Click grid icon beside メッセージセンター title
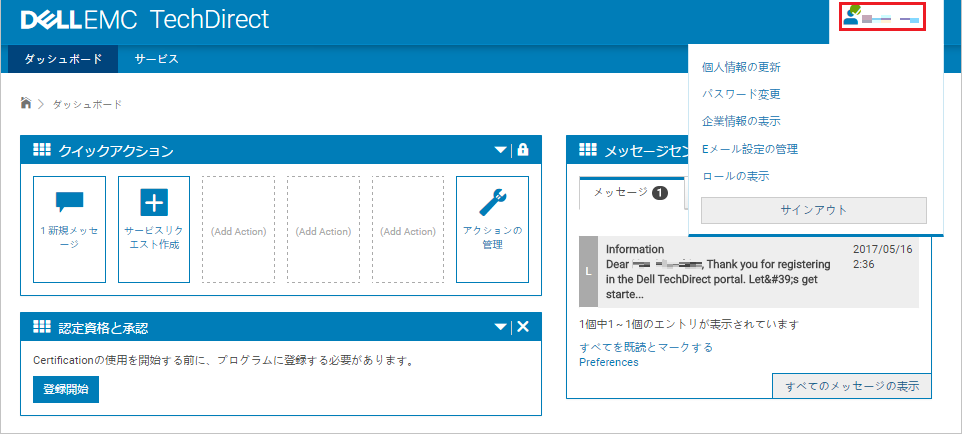 [x=588, y=150]
